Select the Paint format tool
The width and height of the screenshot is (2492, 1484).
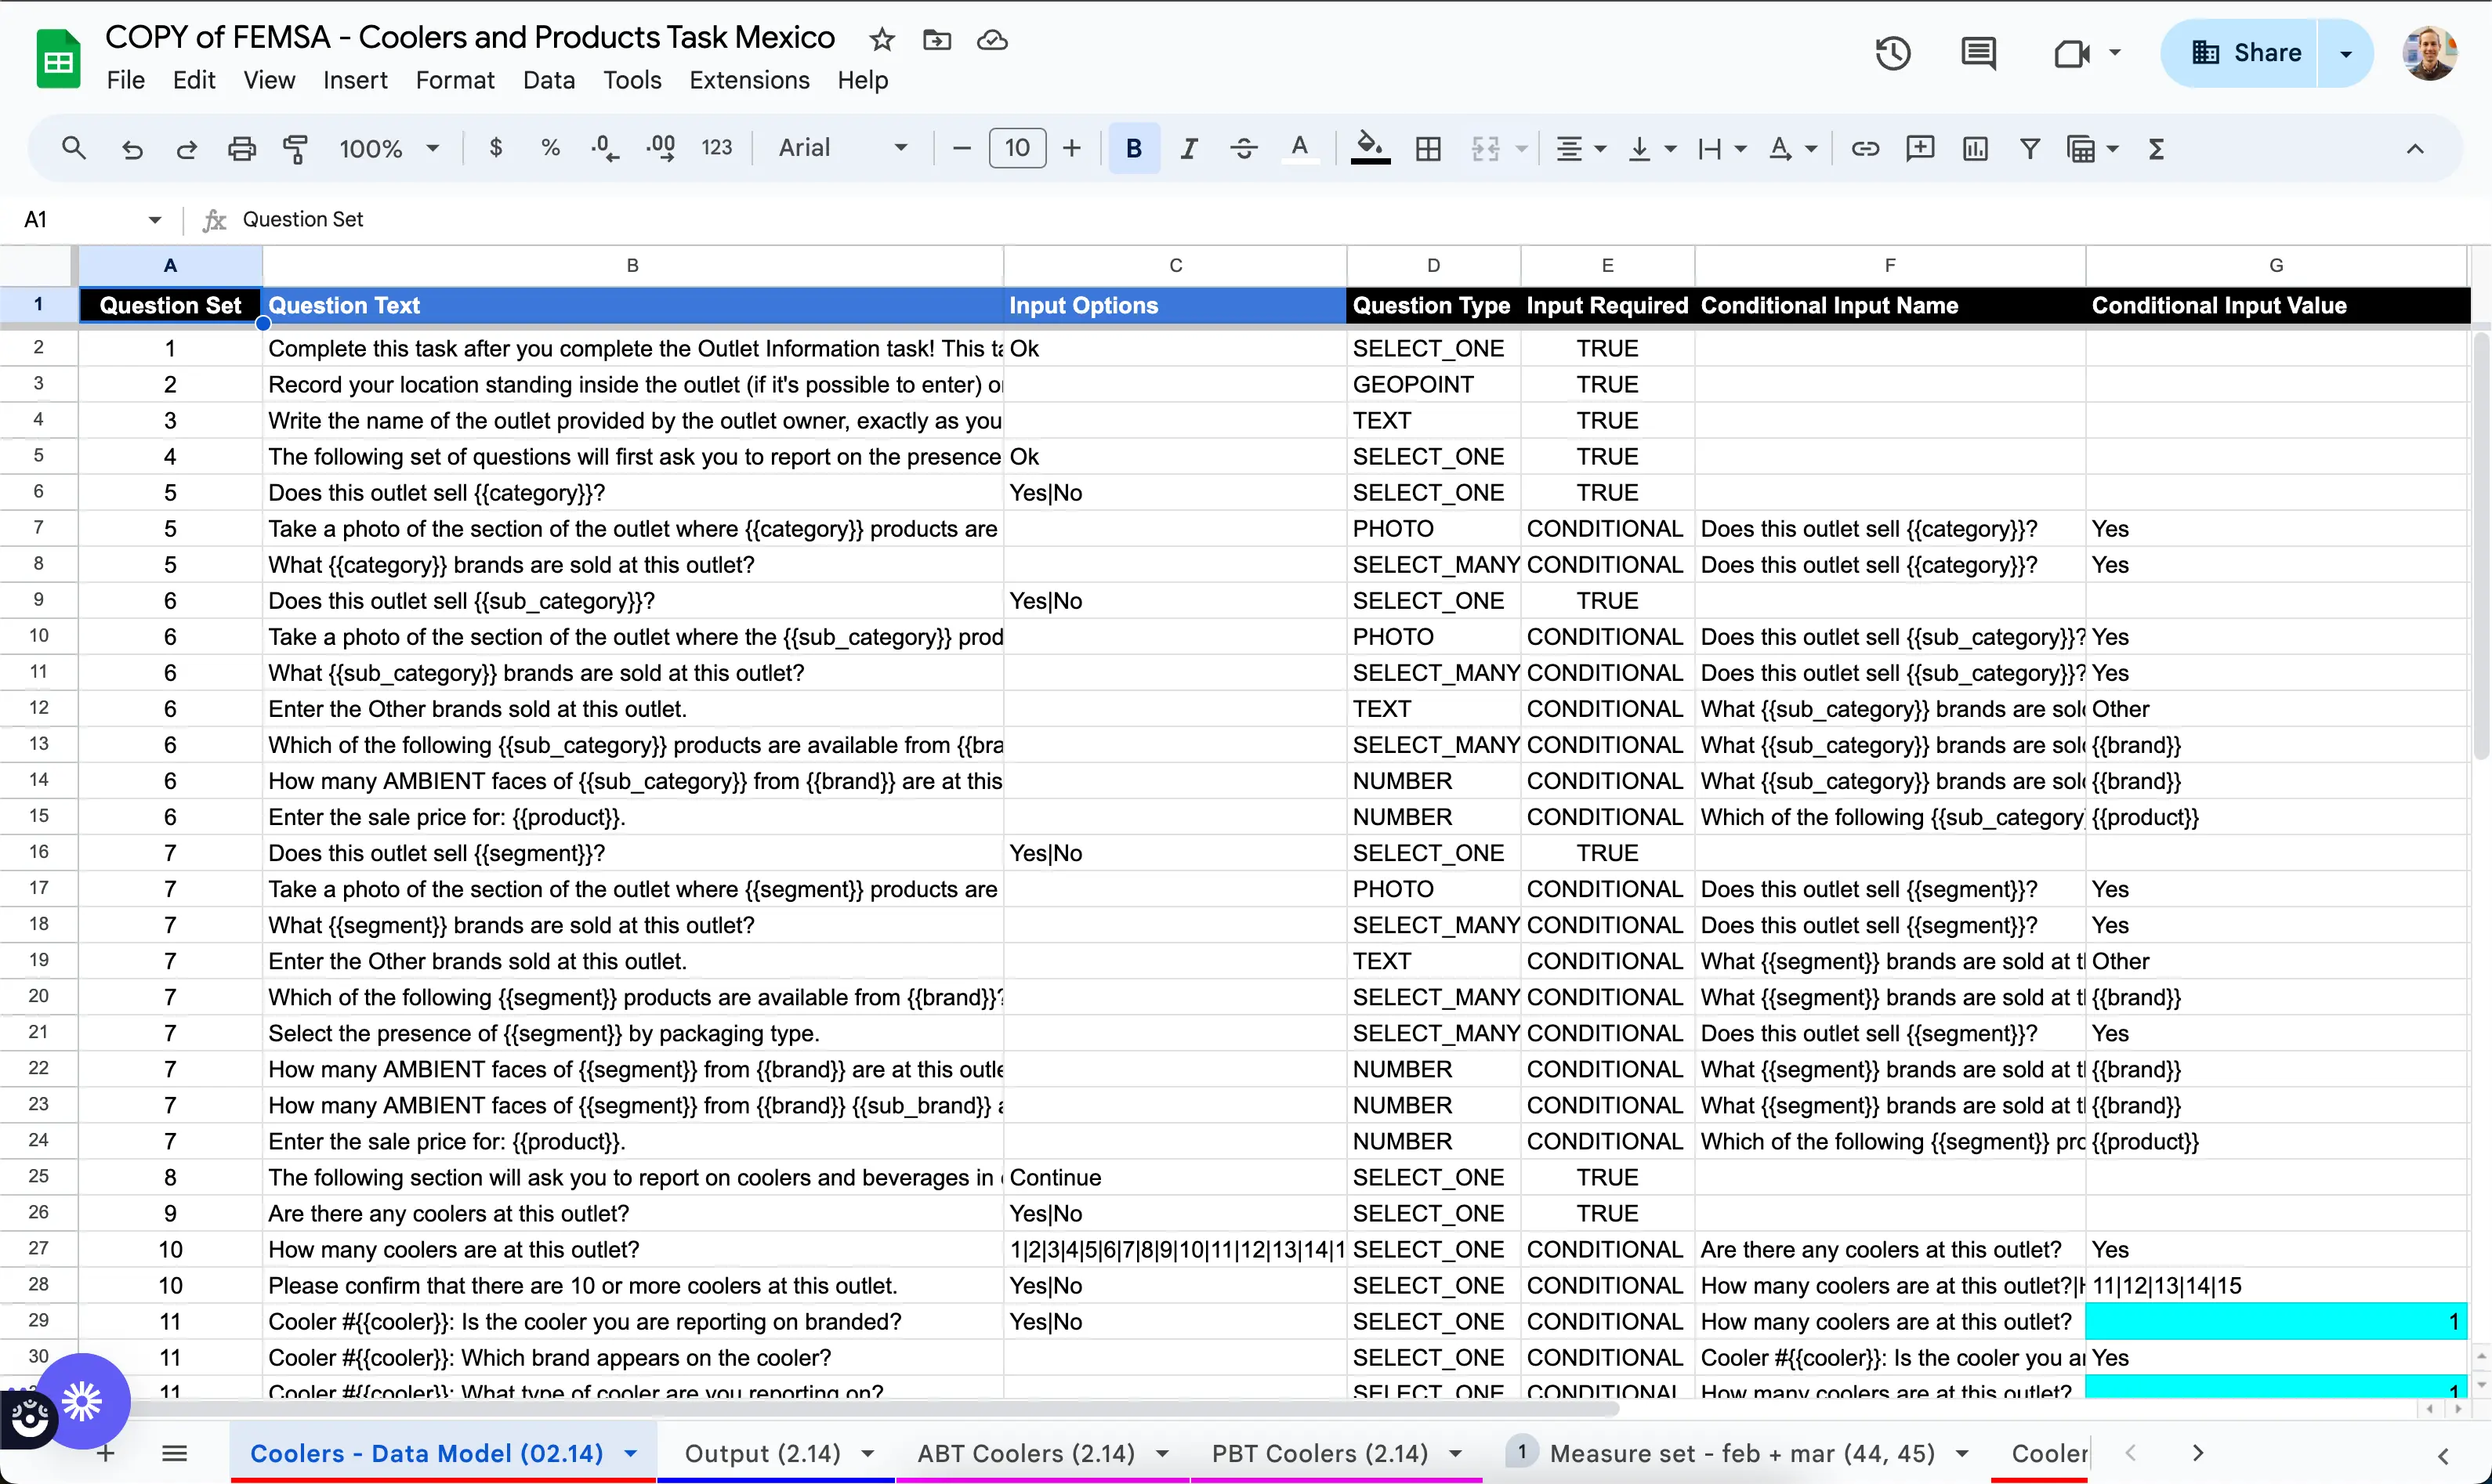[x=295, y=148]
